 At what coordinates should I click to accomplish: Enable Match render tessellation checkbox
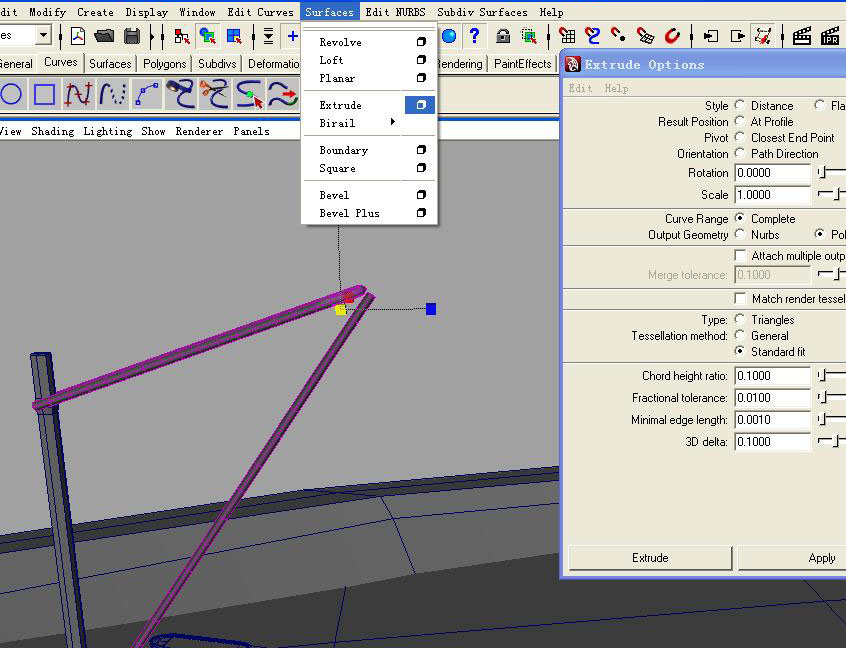coord(741,298)
